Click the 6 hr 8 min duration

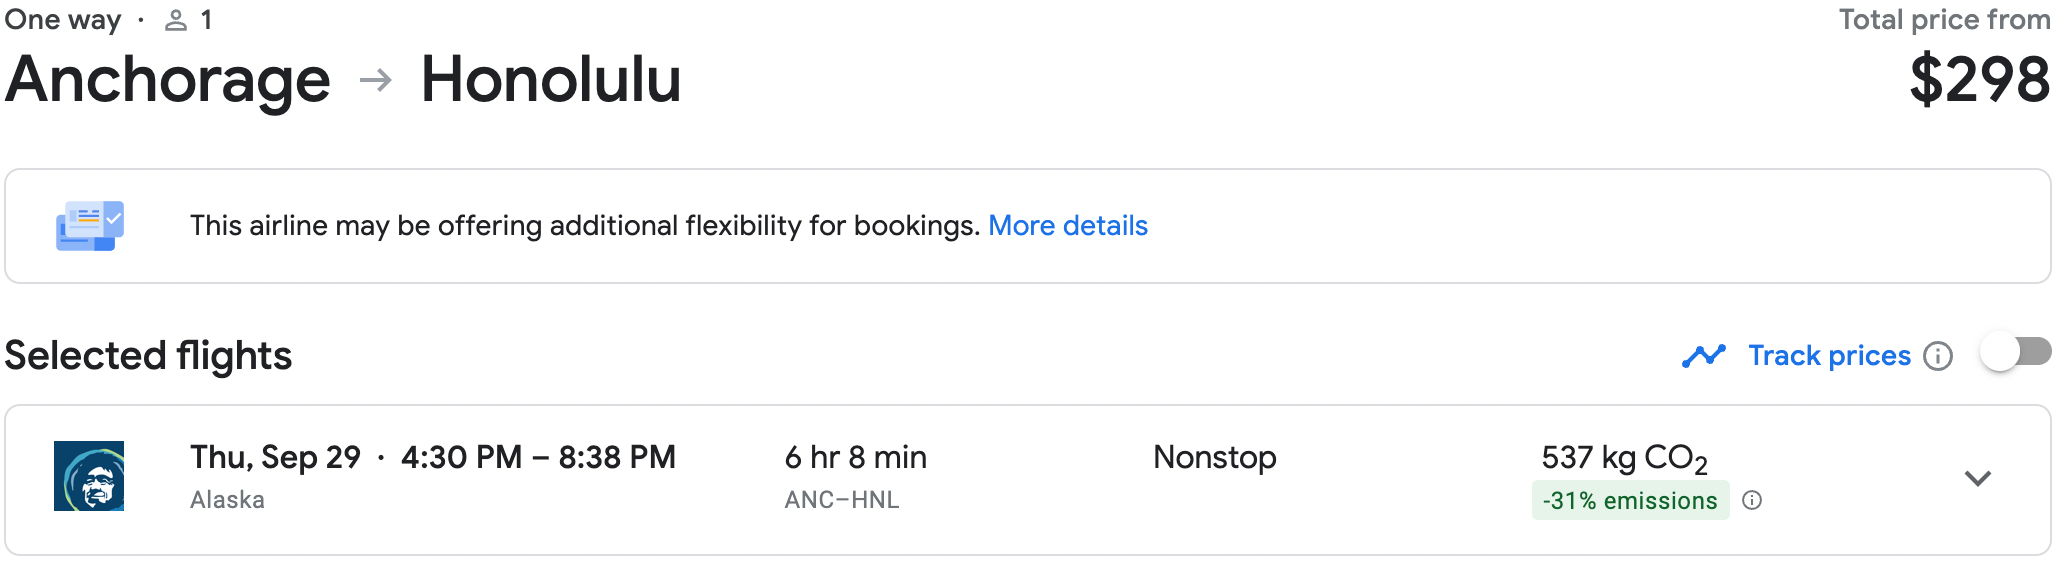coord(856,457)
